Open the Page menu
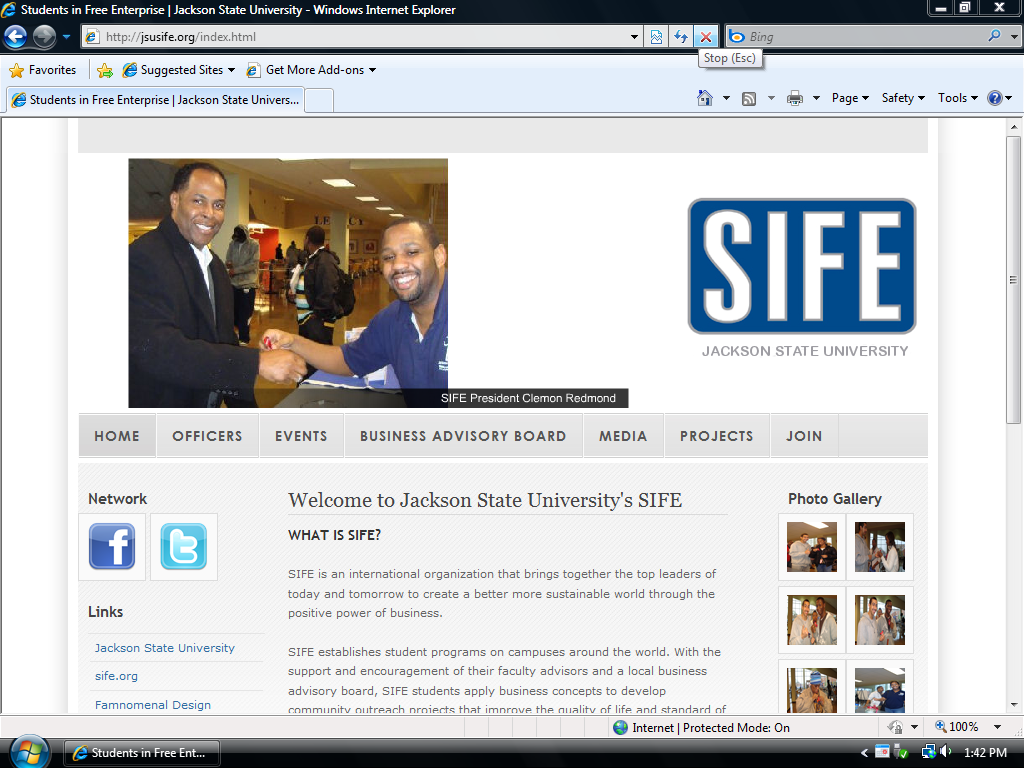This screenshot has height=768, width=1024. point(850,98)
